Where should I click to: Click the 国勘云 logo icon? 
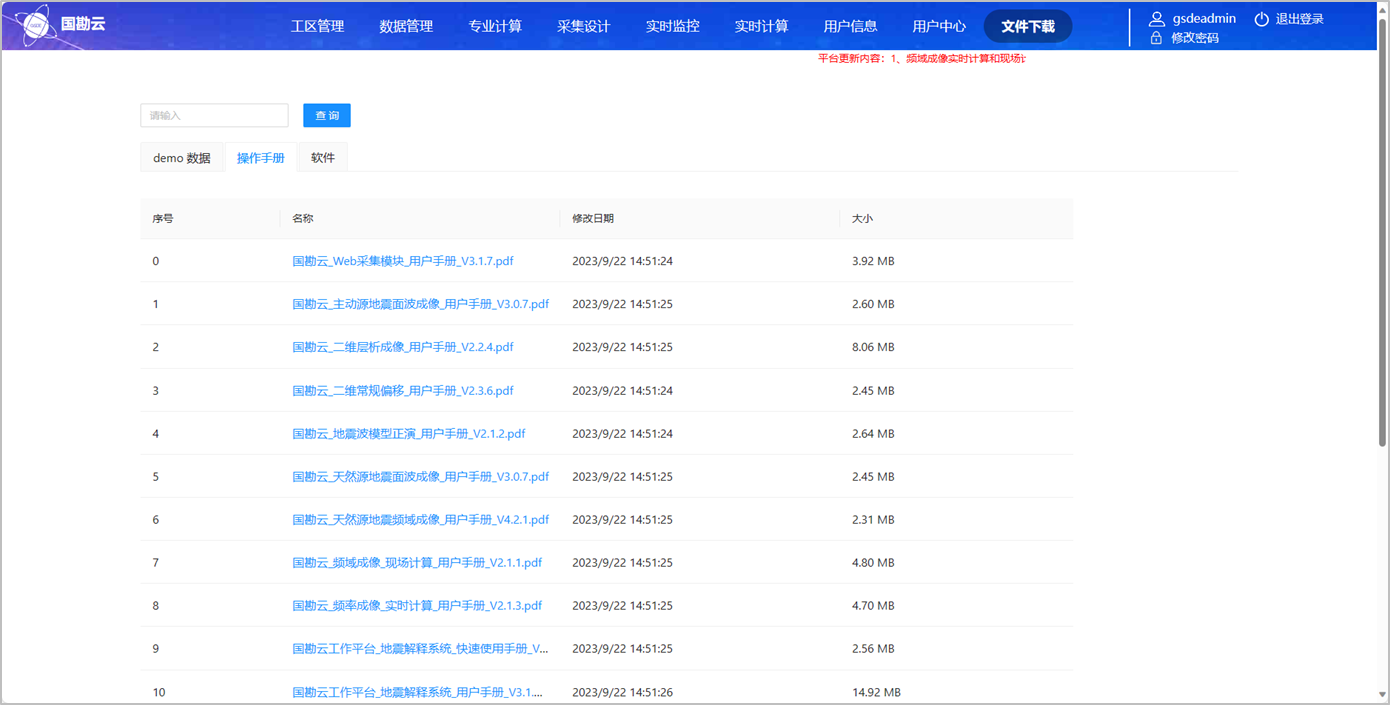tap(35, 24)
